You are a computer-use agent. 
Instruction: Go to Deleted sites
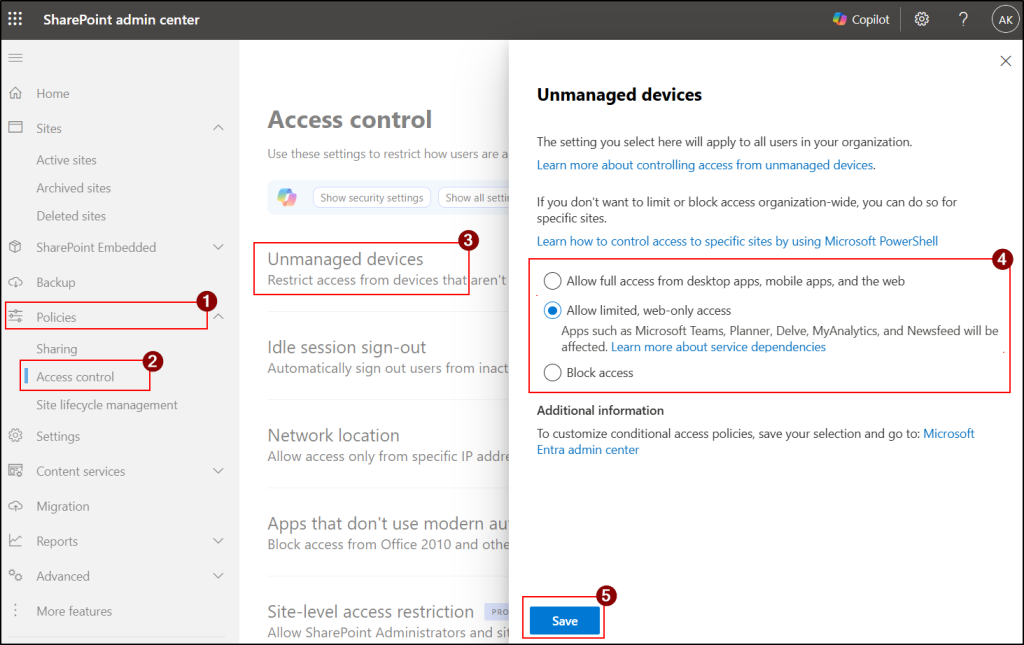(71, 216)
